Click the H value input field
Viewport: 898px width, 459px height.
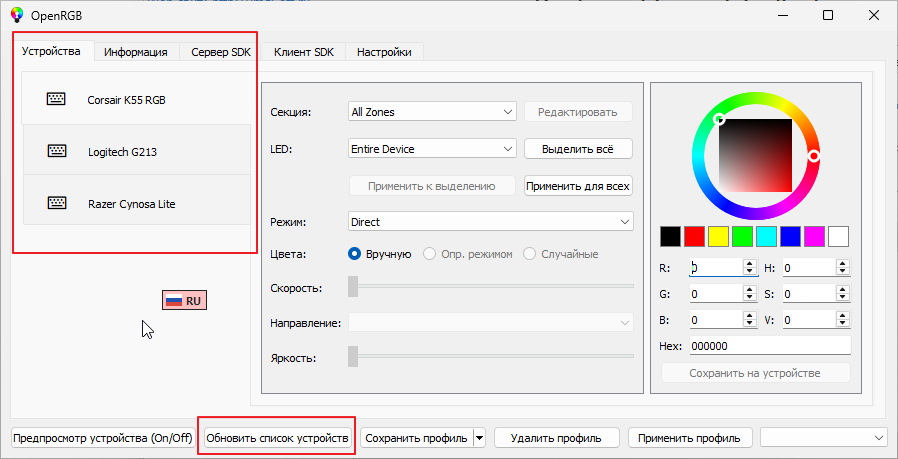pyautogui.click(x=809, y=267)
